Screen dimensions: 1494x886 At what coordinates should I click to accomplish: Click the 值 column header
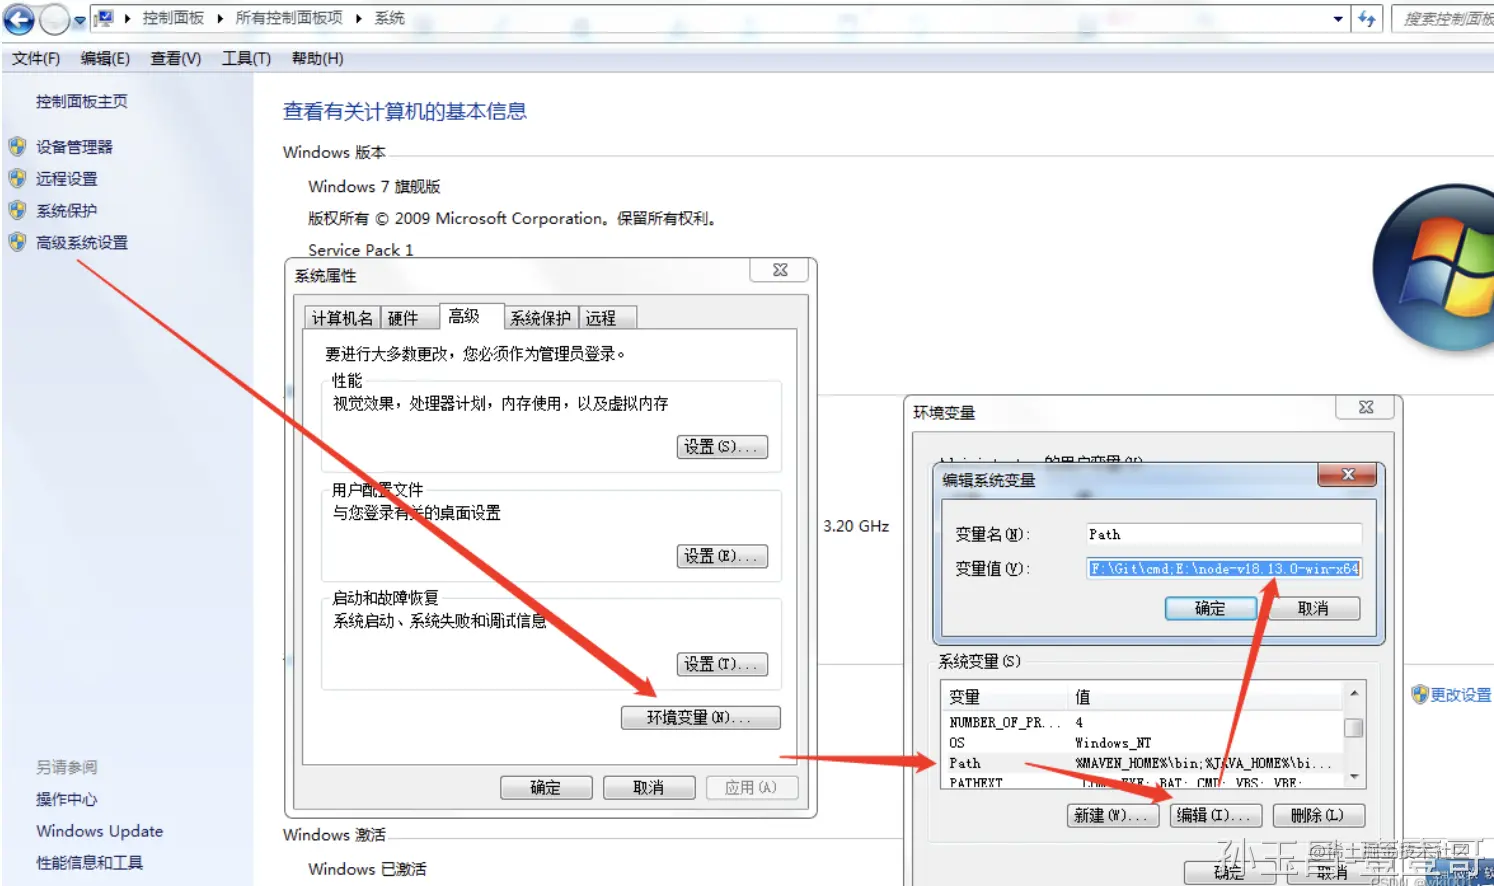click(1207, 697)
